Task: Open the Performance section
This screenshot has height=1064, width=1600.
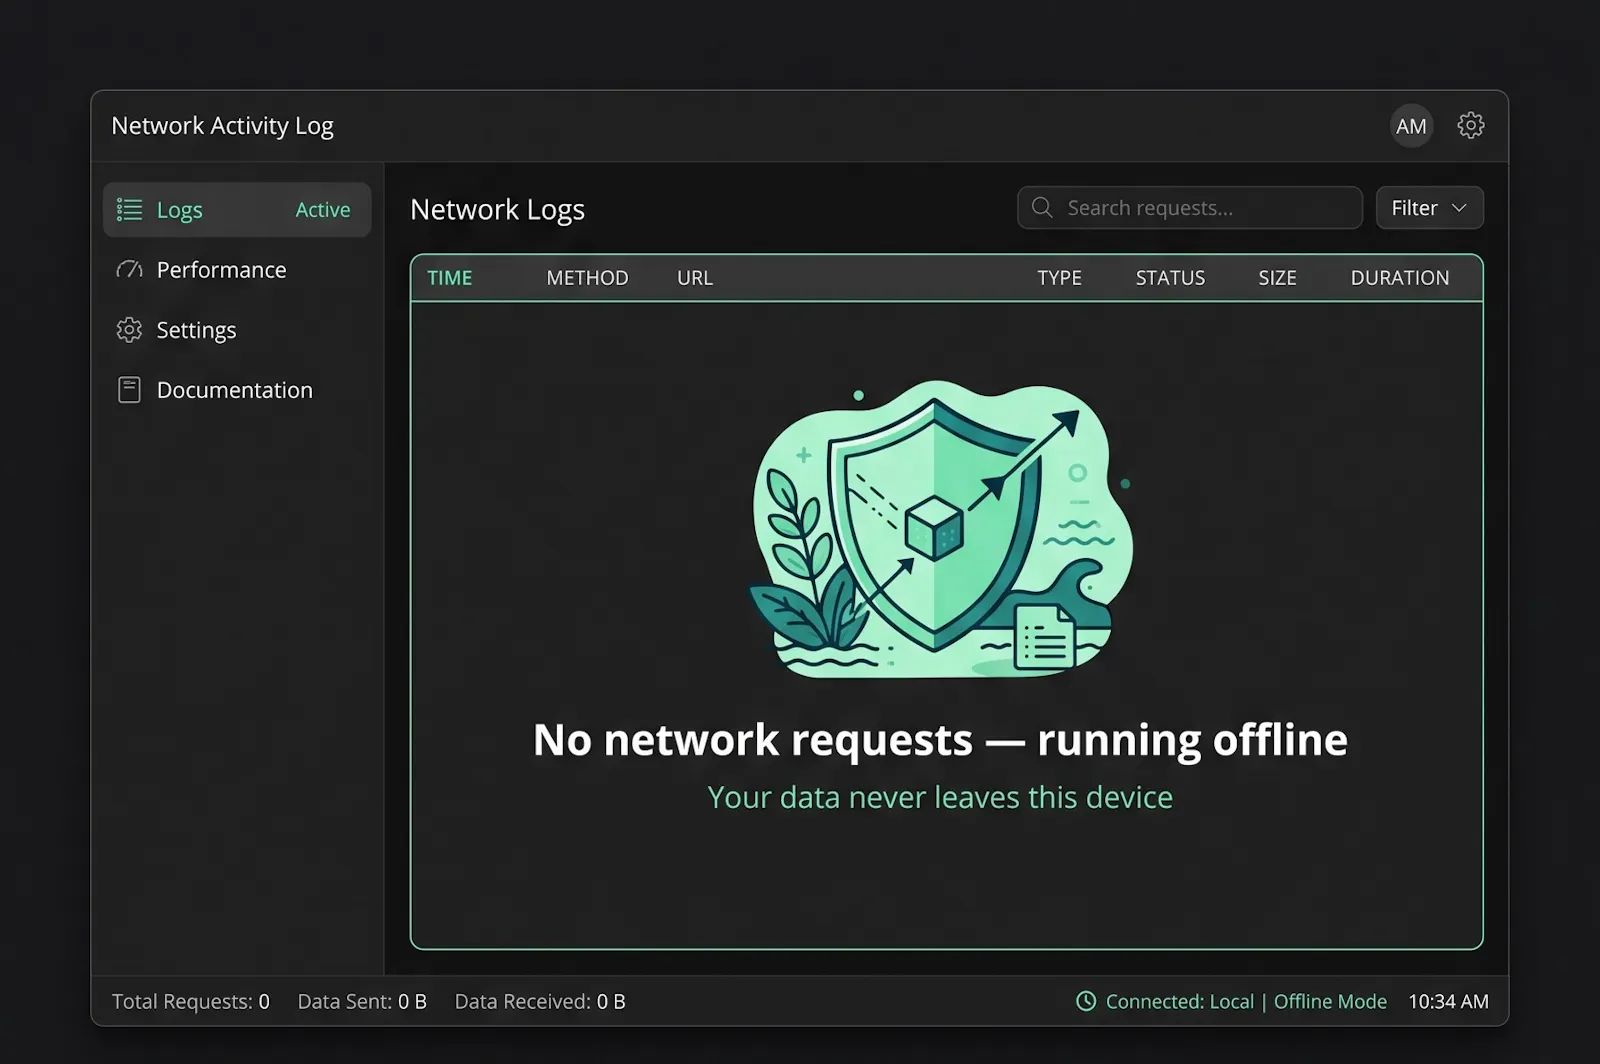Action: (237, 270)
